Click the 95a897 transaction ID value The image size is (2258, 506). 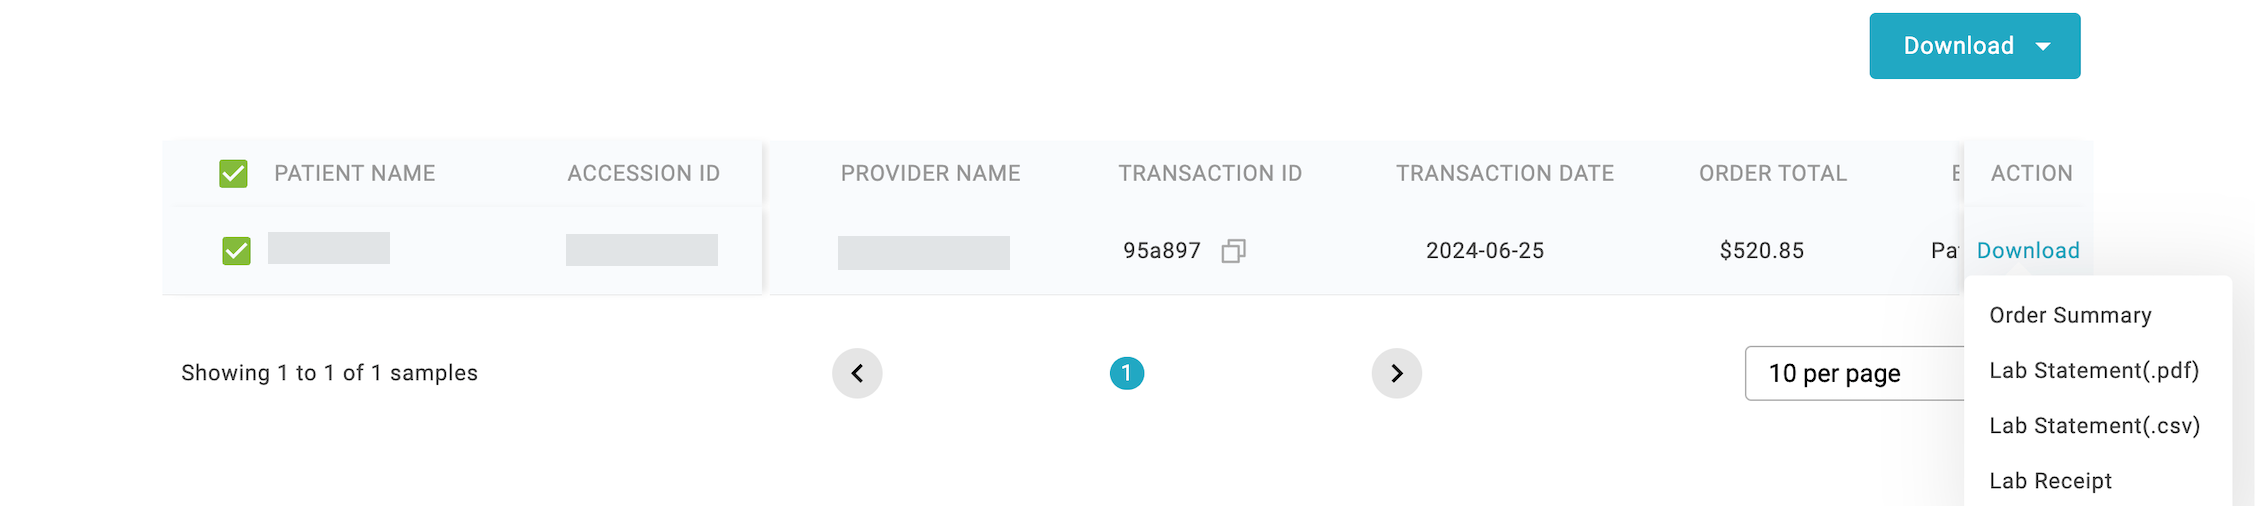(x=1161, y=251)
